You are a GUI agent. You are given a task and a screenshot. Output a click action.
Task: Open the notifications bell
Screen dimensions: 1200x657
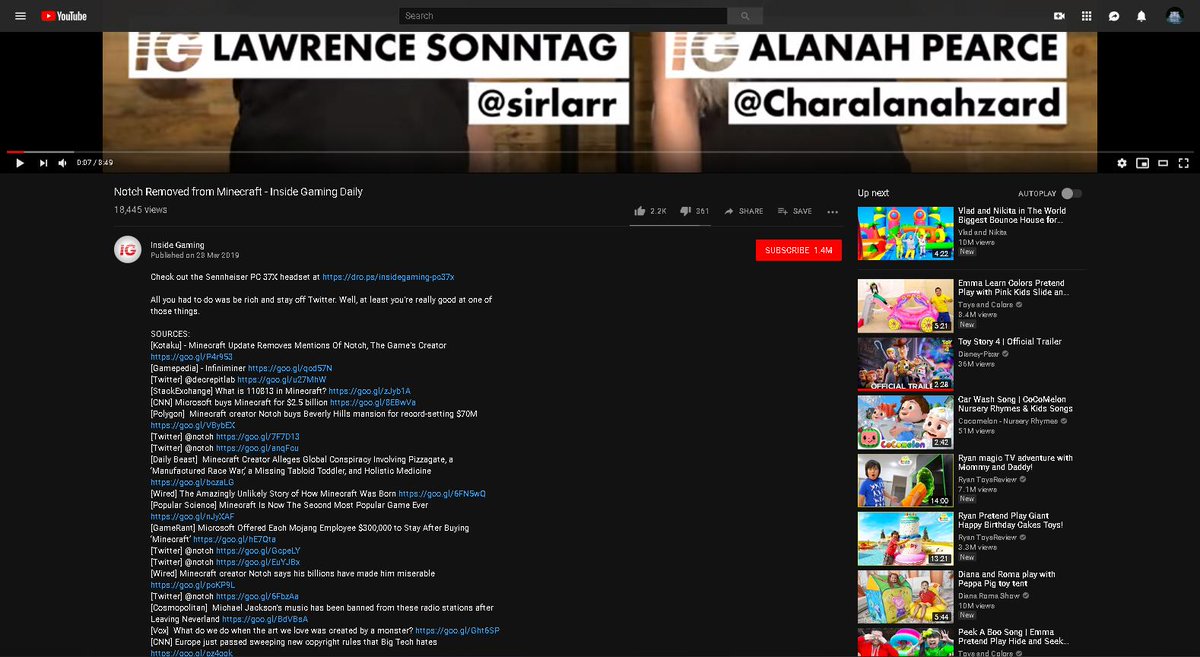[1141, 16]
